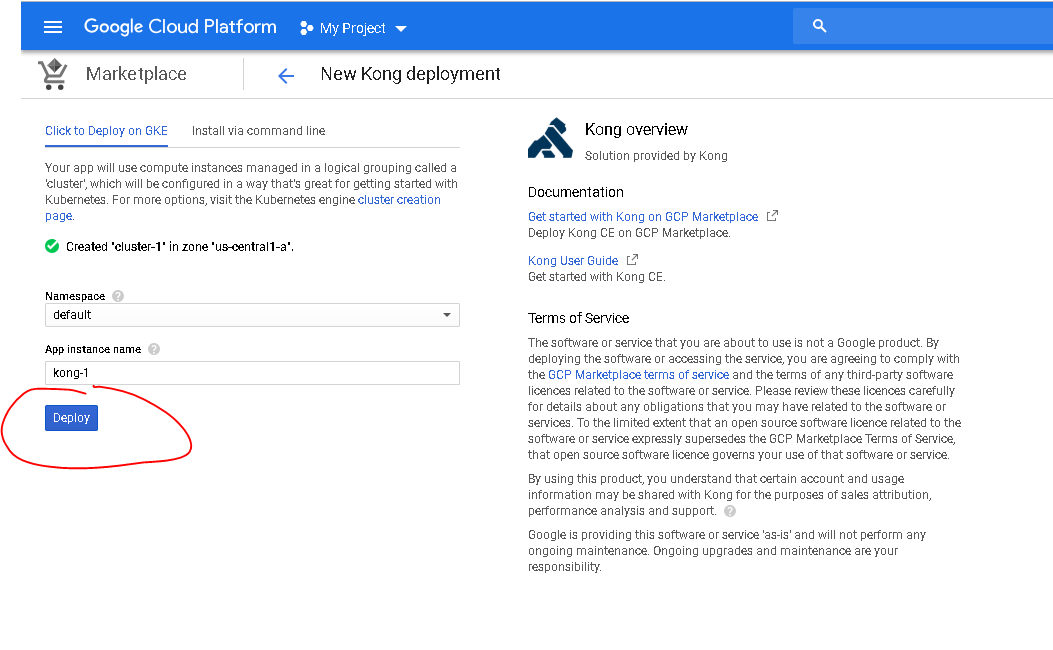This screenshot has height=650, width=1053.
Task: Switch to Install via command line tab
Action: coord(258,131)
